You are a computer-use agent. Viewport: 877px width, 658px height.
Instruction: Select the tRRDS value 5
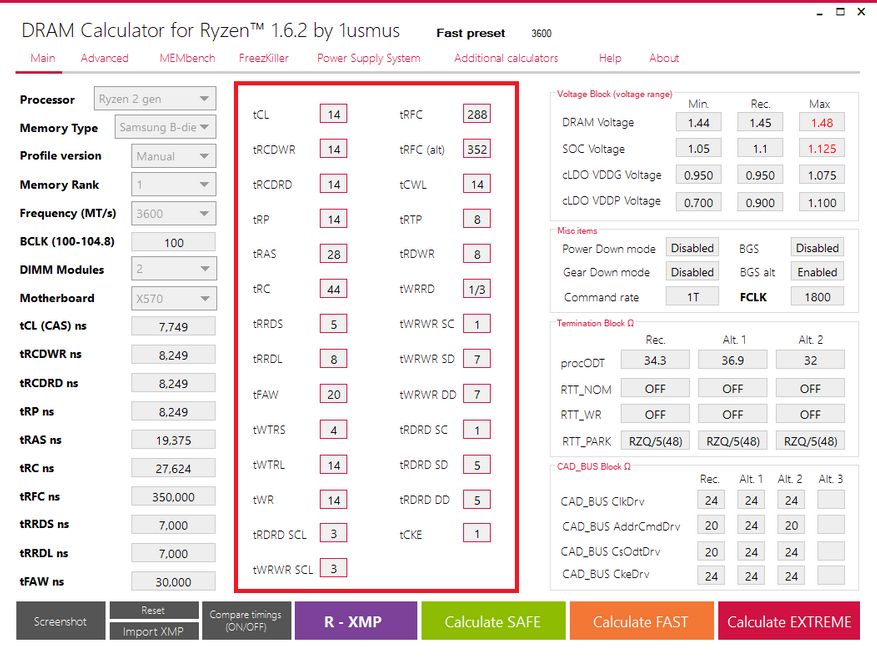pos(334,324)
